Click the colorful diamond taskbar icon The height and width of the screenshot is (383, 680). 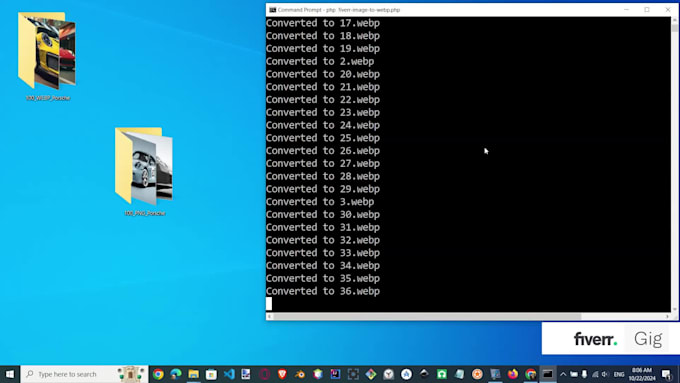tap(371, 374)
